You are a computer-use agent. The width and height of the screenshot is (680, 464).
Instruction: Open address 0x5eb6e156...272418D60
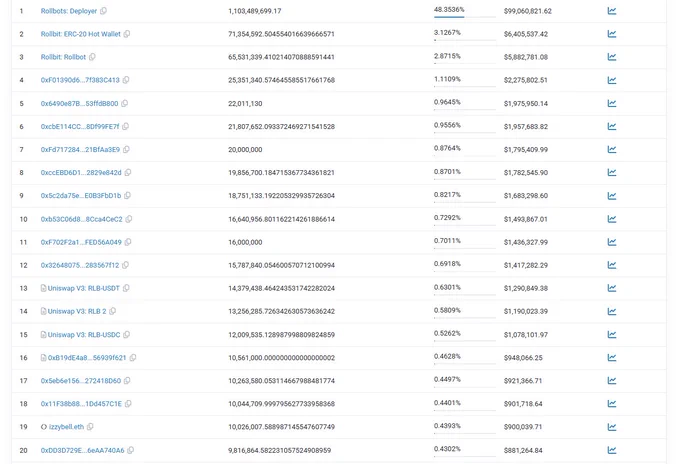coord(81,381)
